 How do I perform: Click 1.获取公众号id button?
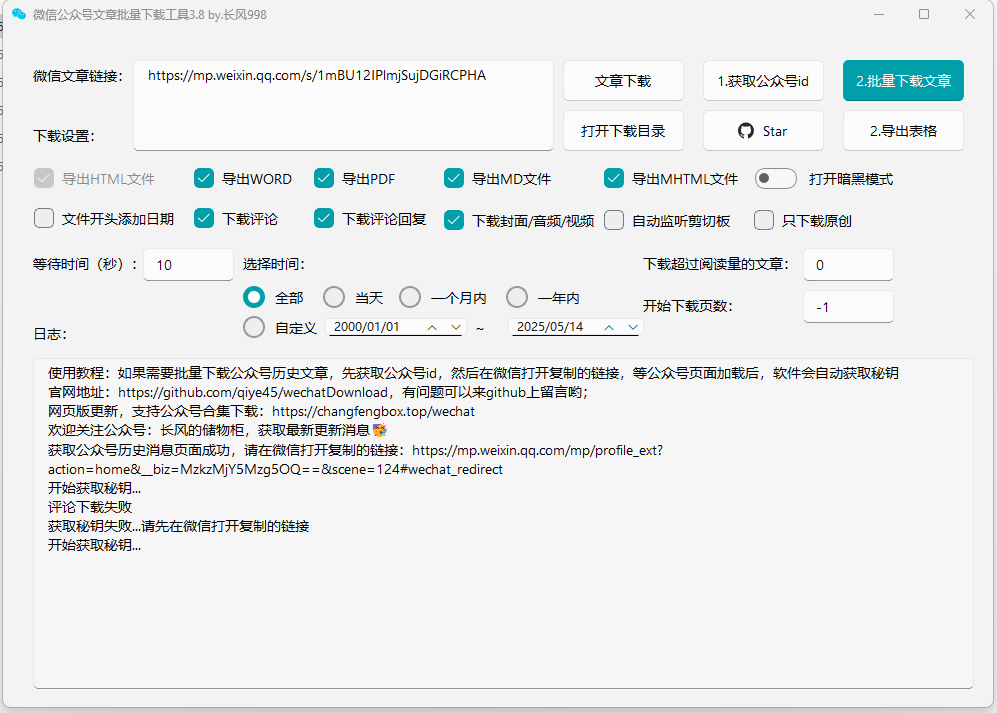tap(763, 81)
